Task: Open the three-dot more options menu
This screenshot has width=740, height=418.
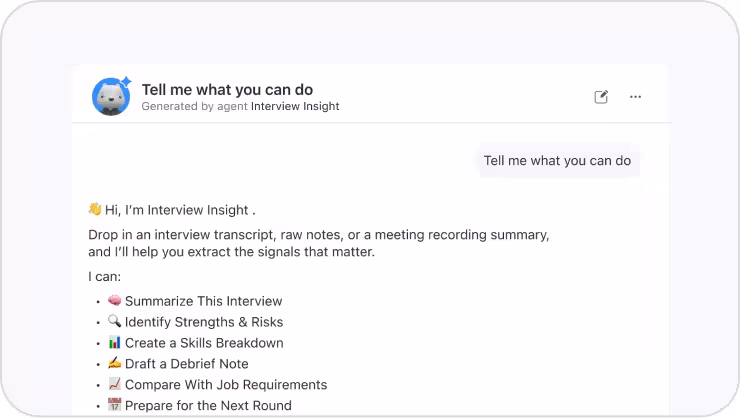Action: pyautogui.click(x=635, y=97)
